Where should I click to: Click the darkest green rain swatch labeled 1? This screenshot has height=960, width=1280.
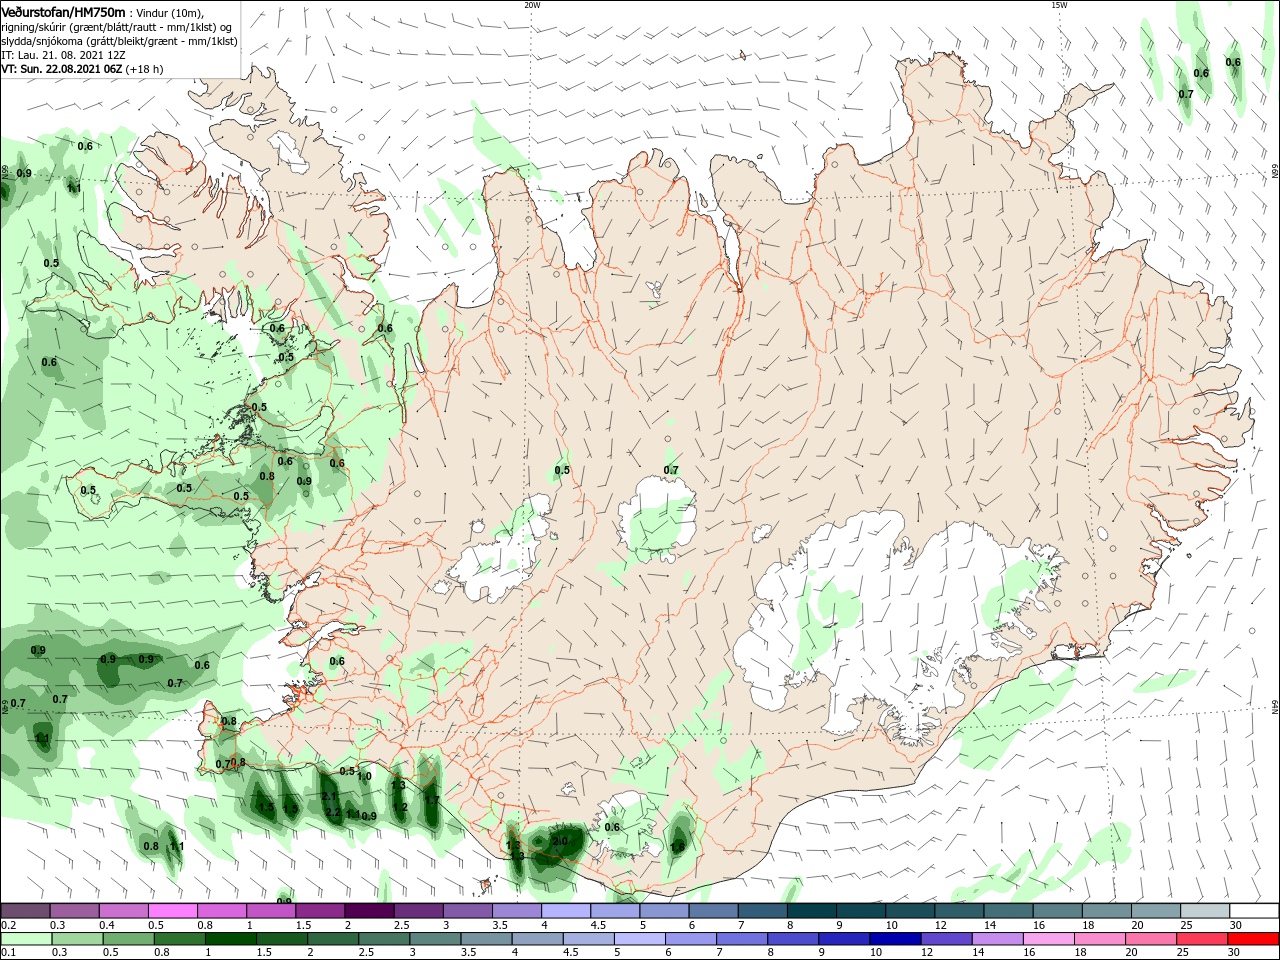click(x=231, y=939)
